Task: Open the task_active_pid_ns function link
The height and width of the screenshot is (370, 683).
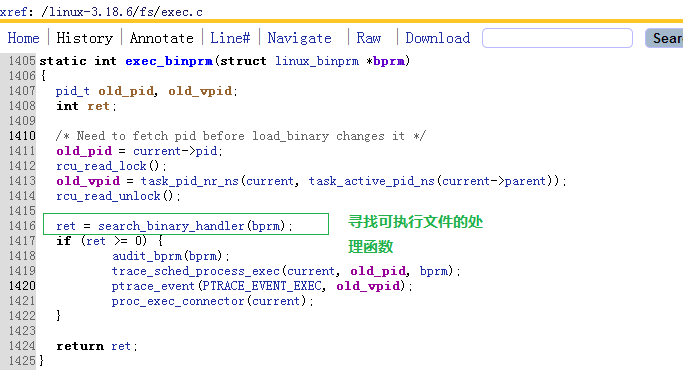Action: click(x=372, y=181)
